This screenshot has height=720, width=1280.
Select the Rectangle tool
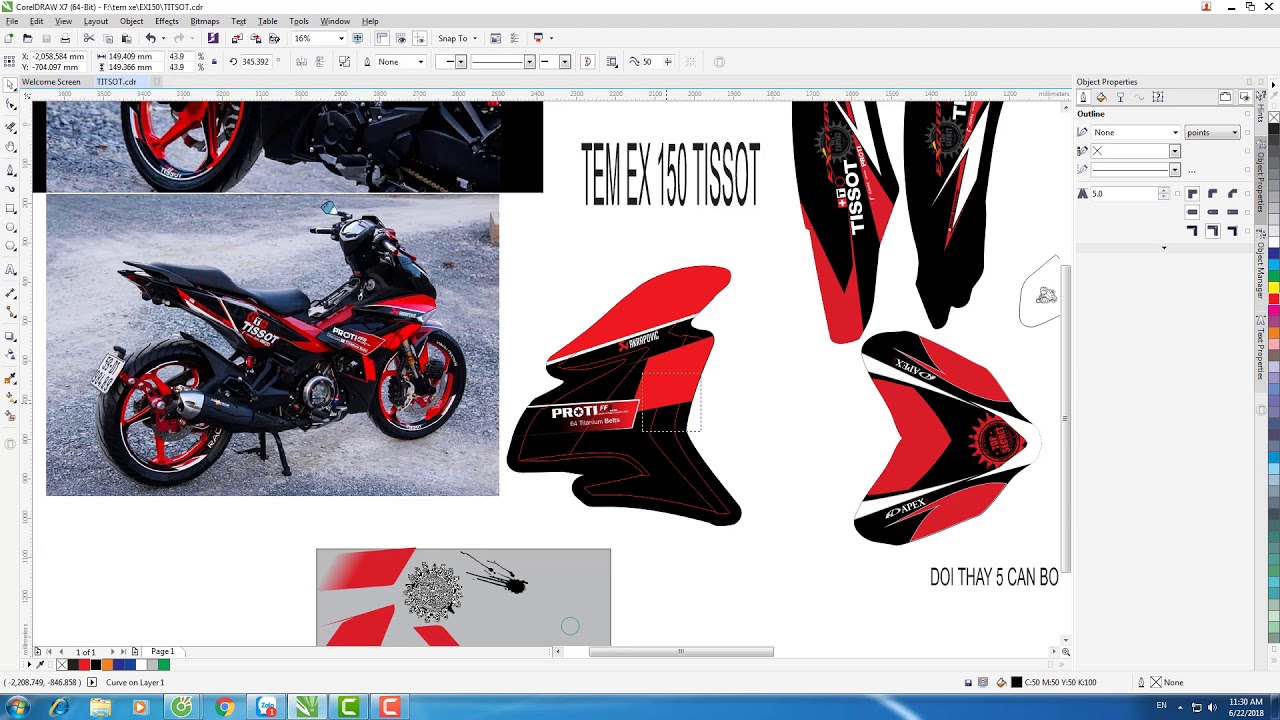point(11,208)
